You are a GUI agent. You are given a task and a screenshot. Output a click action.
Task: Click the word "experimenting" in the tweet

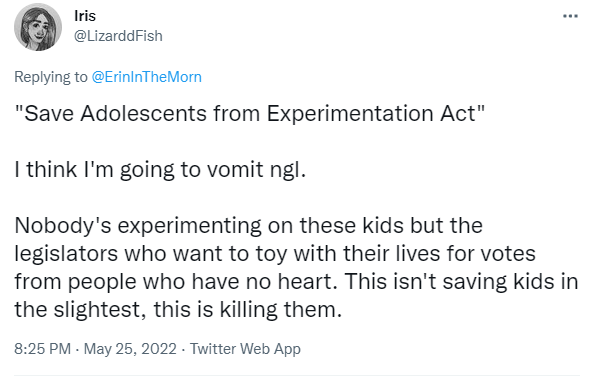click(x=189, y=226)
